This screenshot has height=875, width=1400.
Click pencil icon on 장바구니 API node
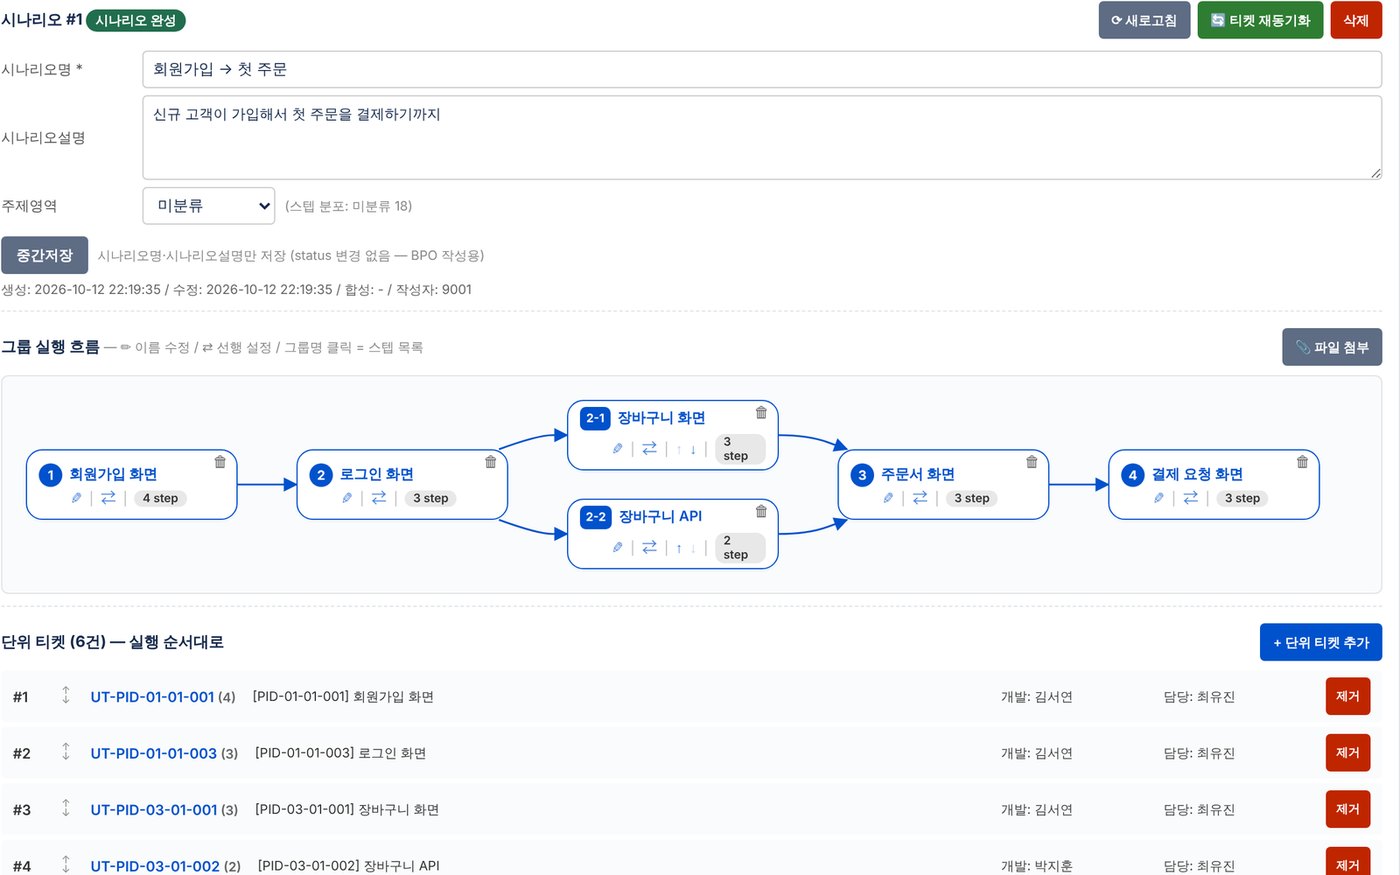618,548
